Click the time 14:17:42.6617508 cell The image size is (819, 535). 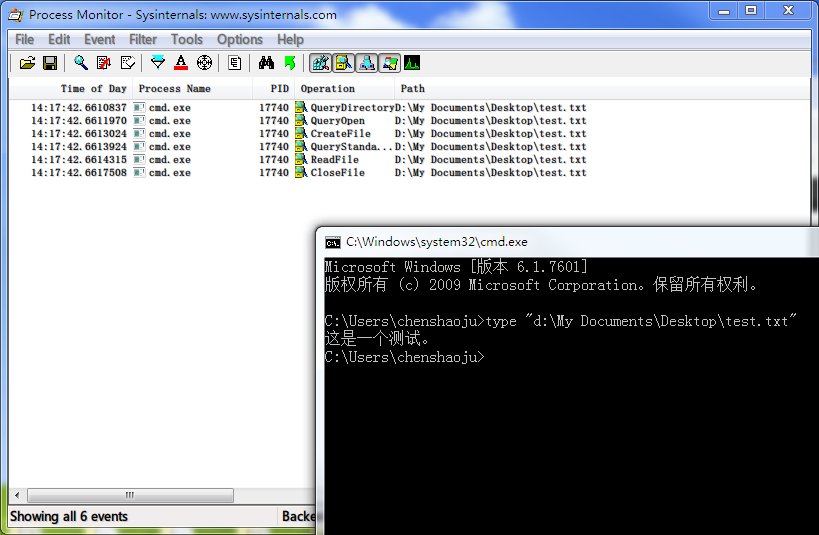[78, 173]
